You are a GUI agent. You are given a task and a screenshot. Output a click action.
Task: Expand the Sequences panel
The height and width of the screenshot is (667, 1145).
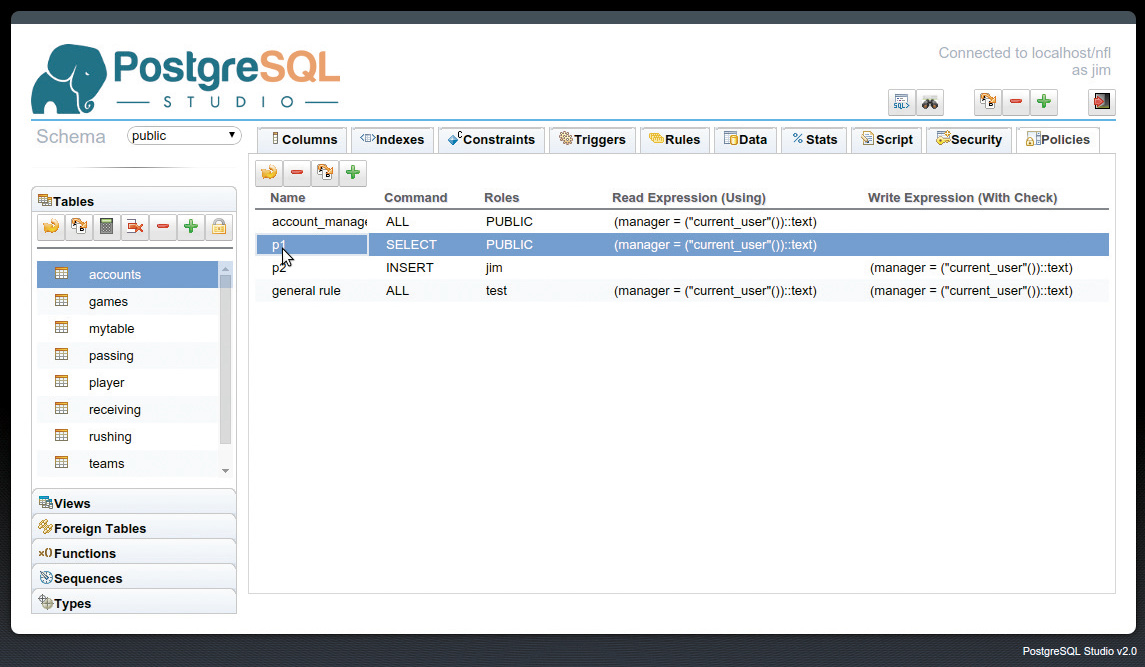(x=134, y=578)
